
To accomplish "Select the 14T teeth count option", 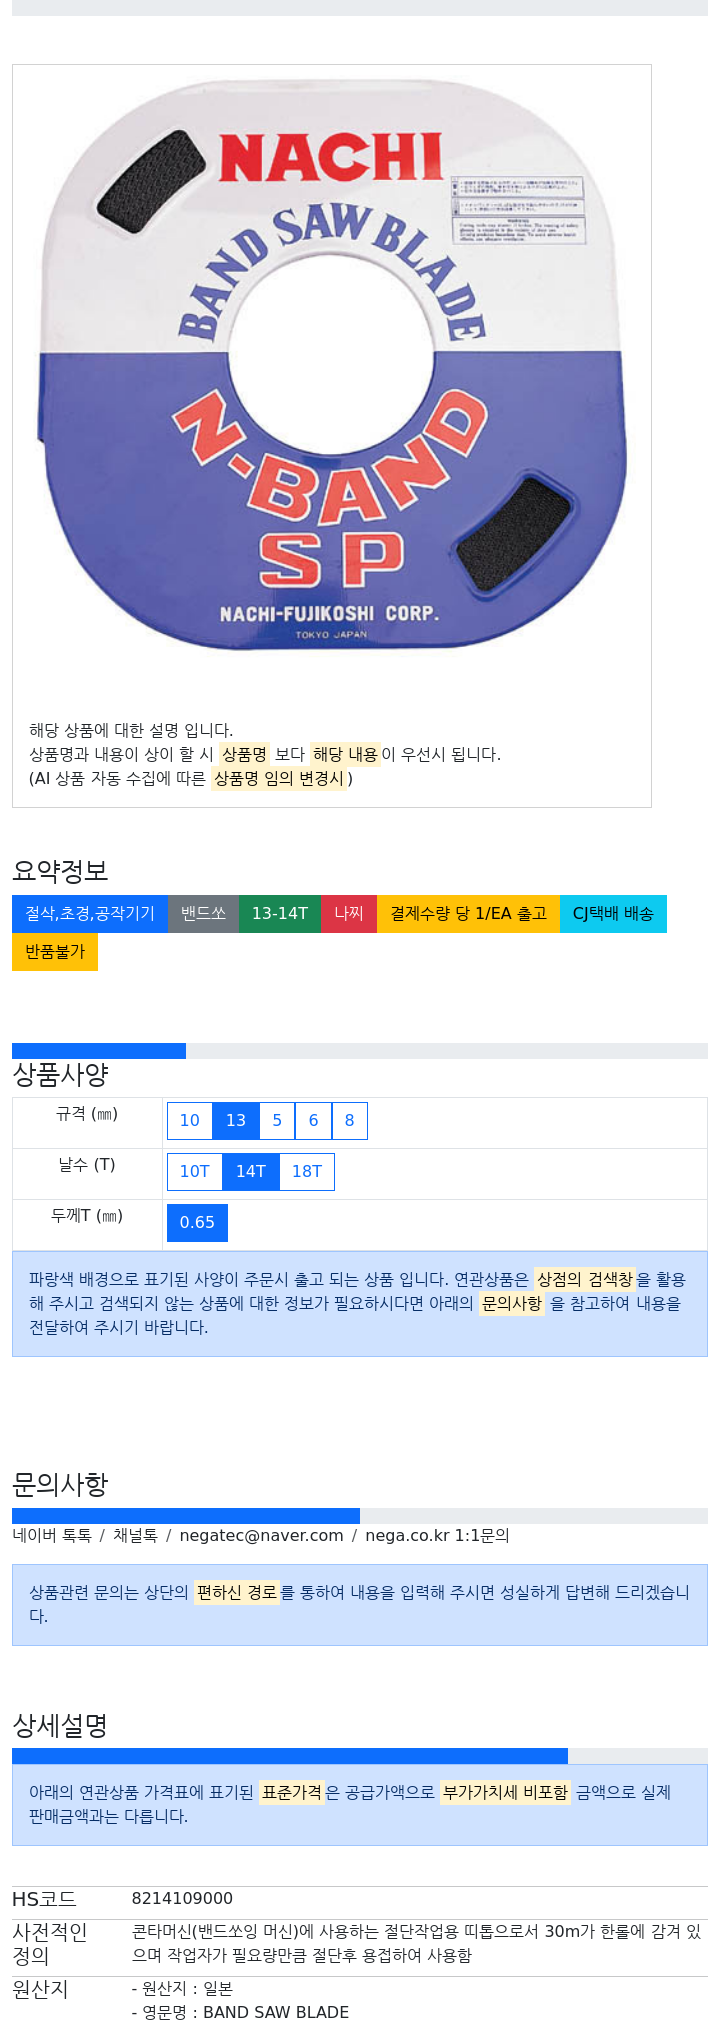I will 250,1172.
